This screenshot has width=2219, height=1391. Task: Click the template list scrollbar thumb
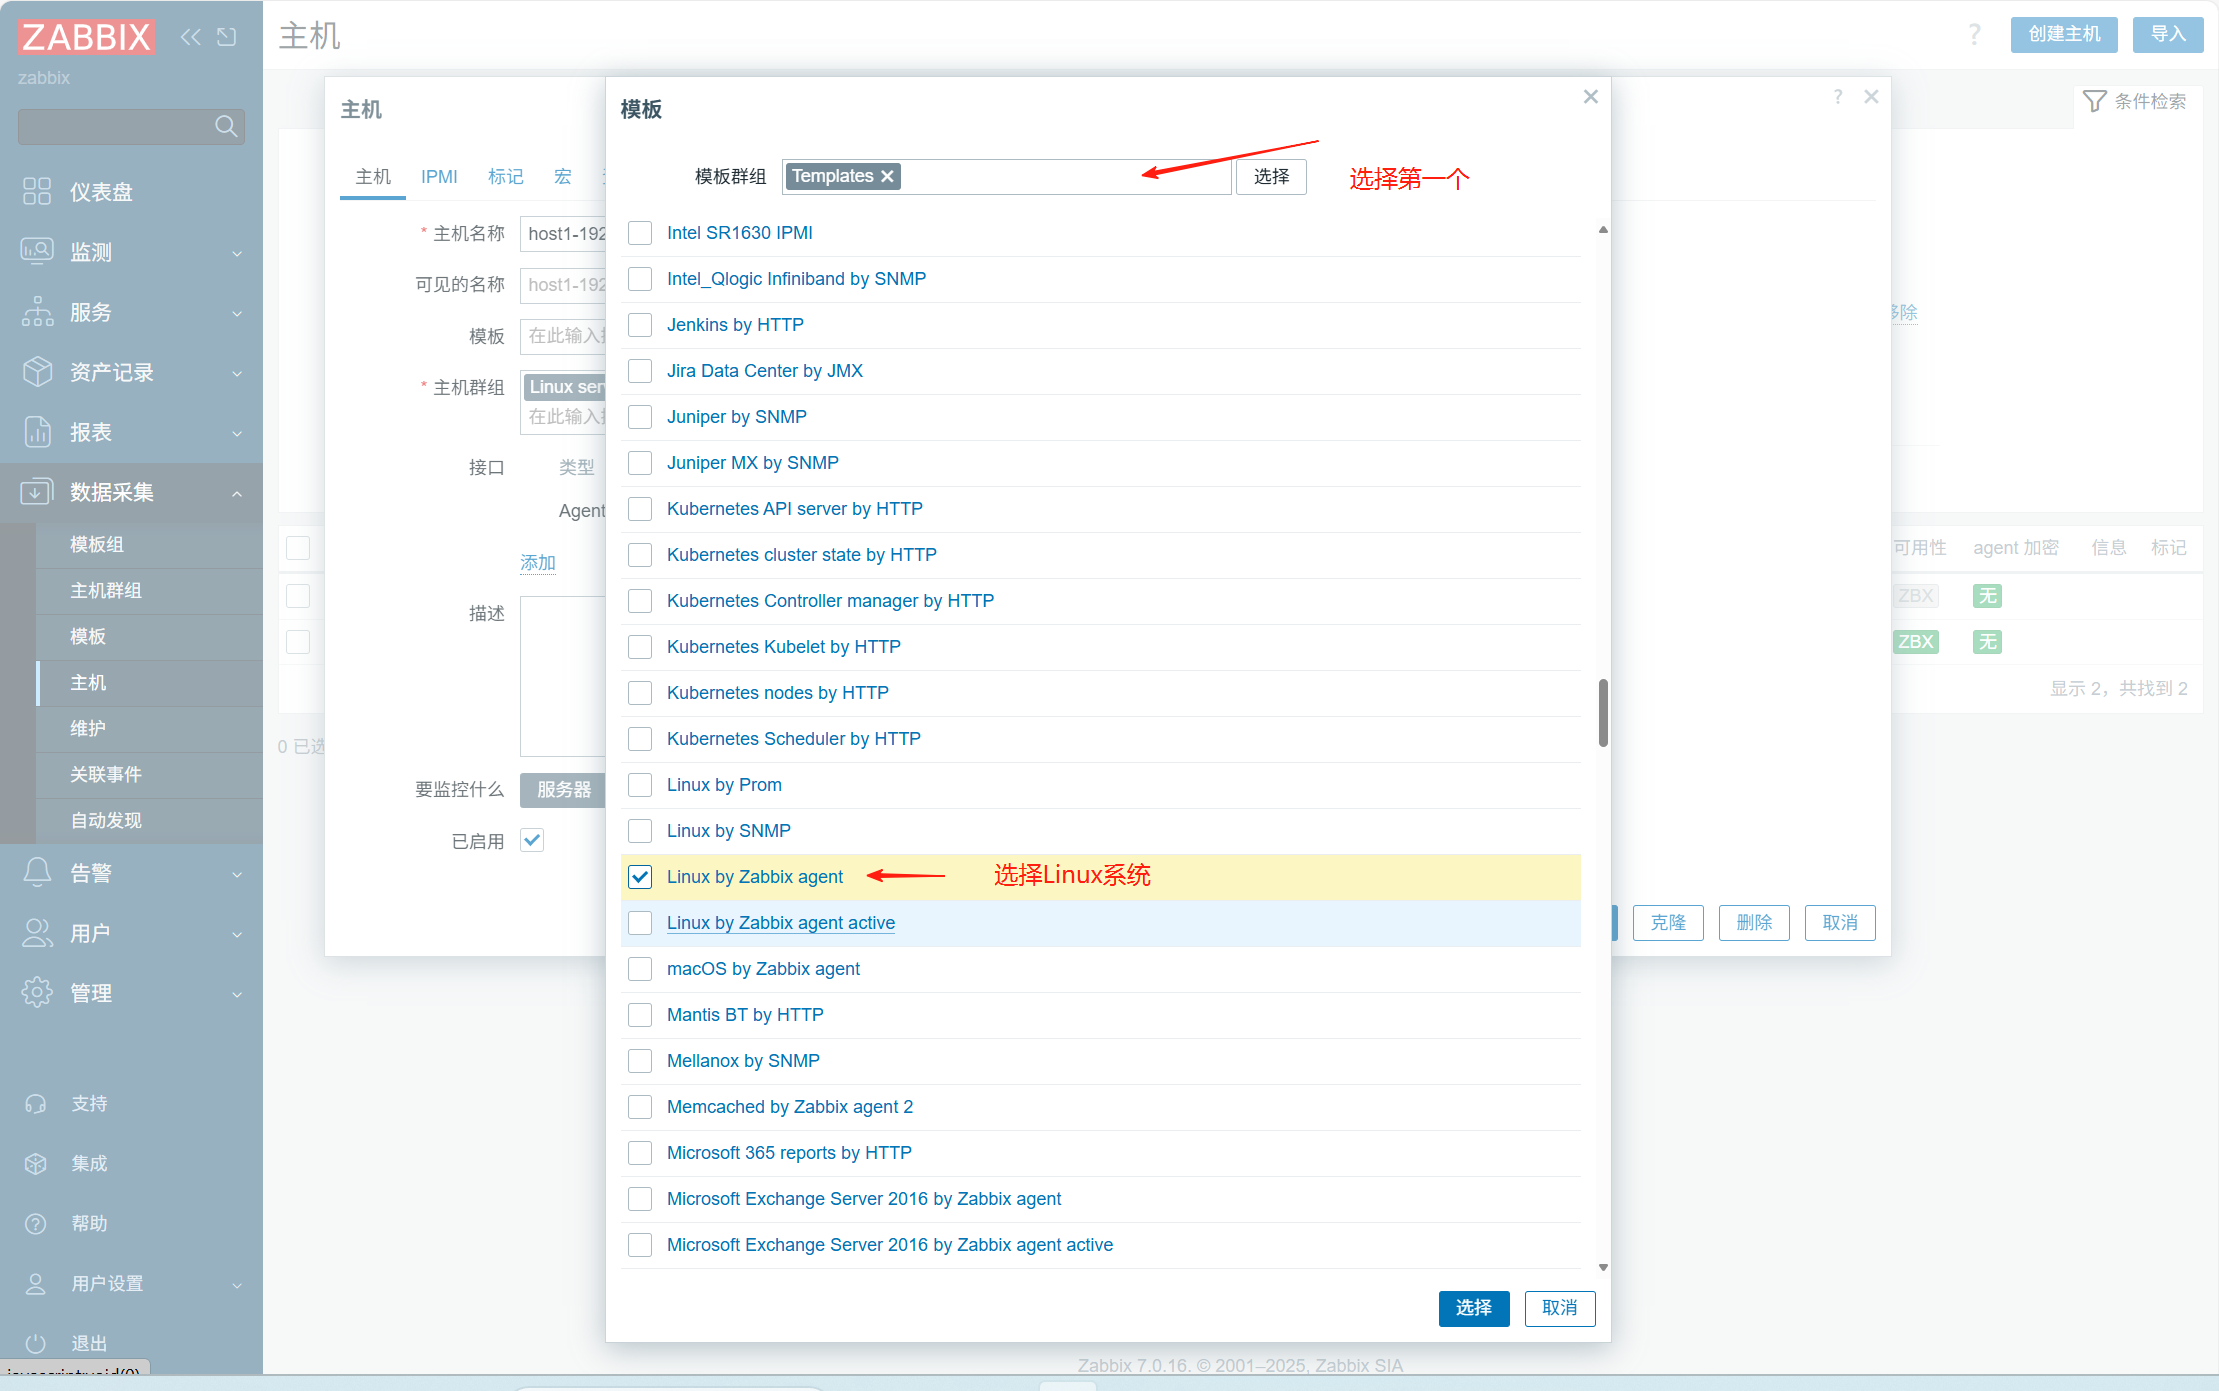tap(1603, 713)
